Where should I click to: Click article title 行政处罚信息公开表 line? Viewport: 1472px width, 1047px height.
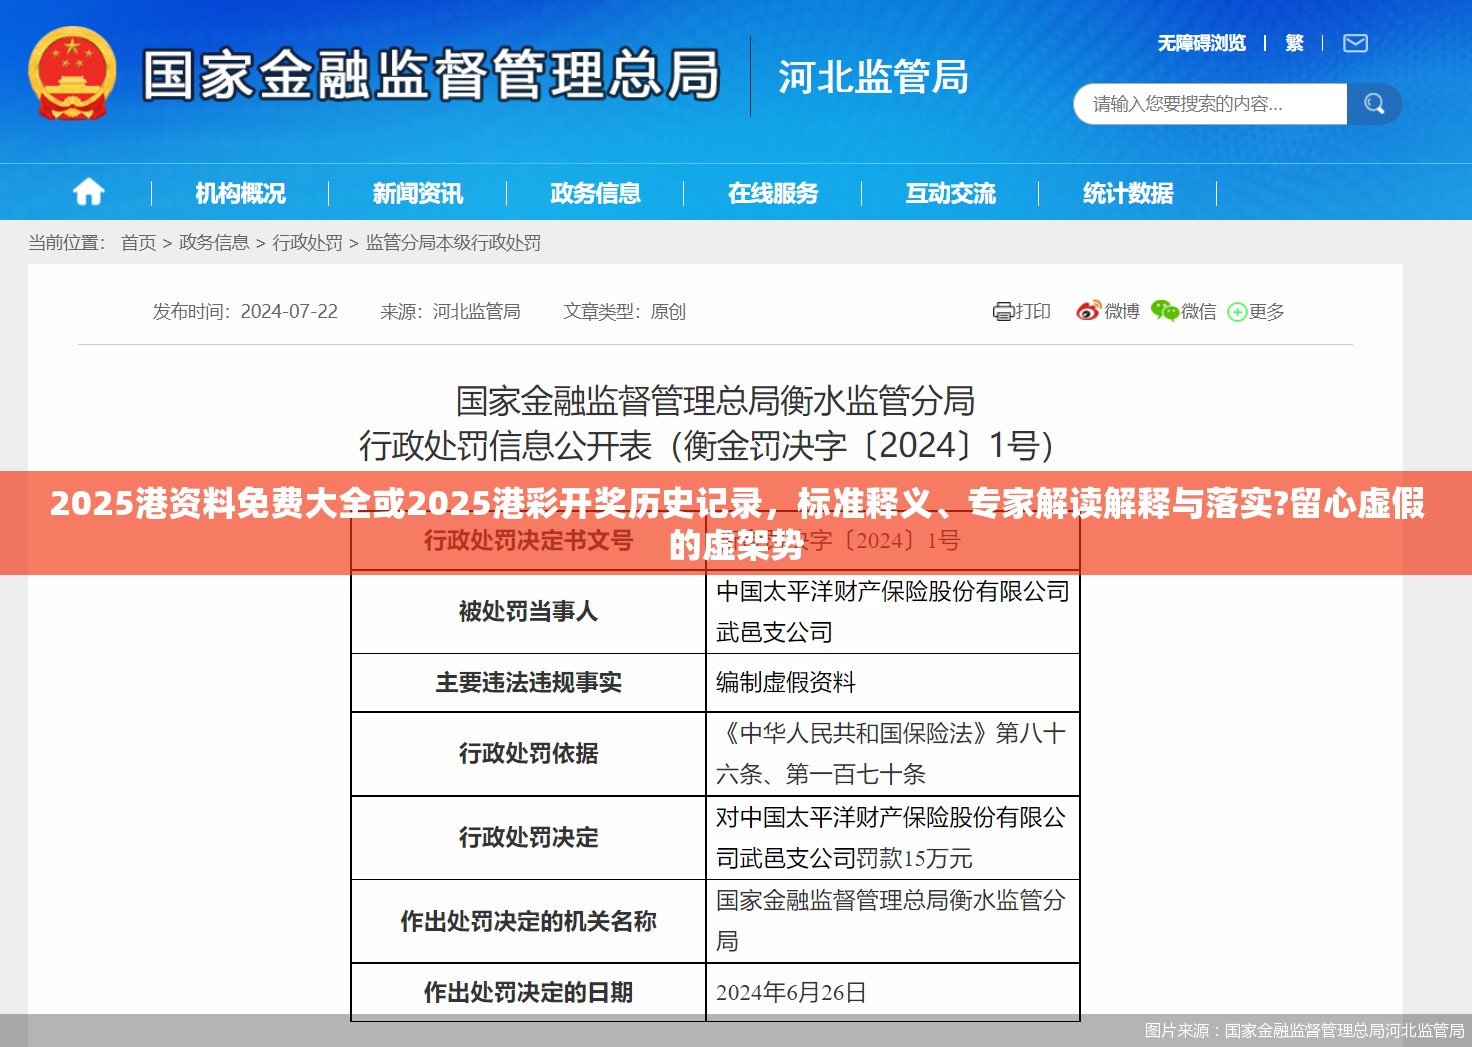click(706, 445)
